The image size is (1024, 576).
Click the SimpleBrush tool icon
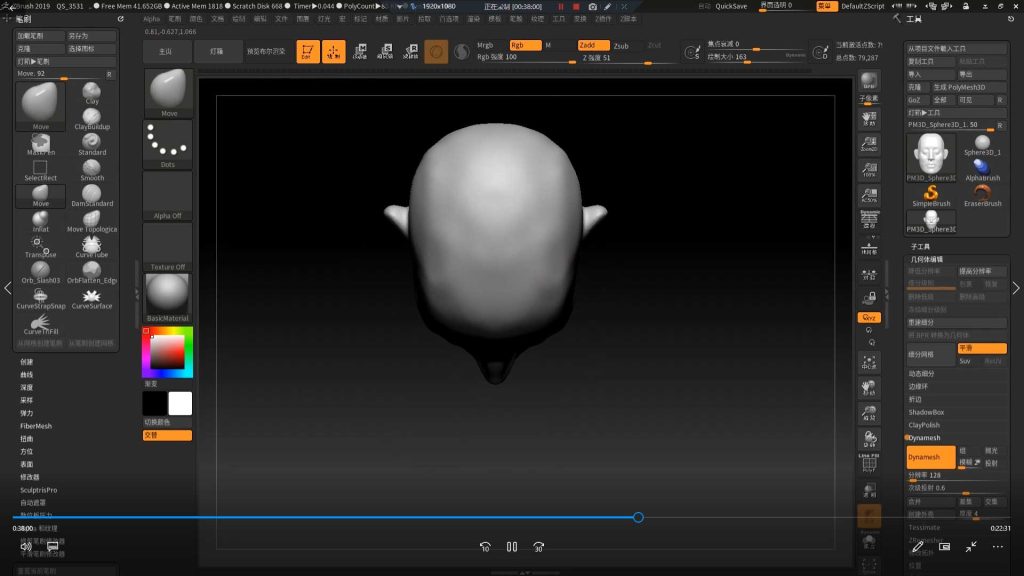(x=930, y=192)
